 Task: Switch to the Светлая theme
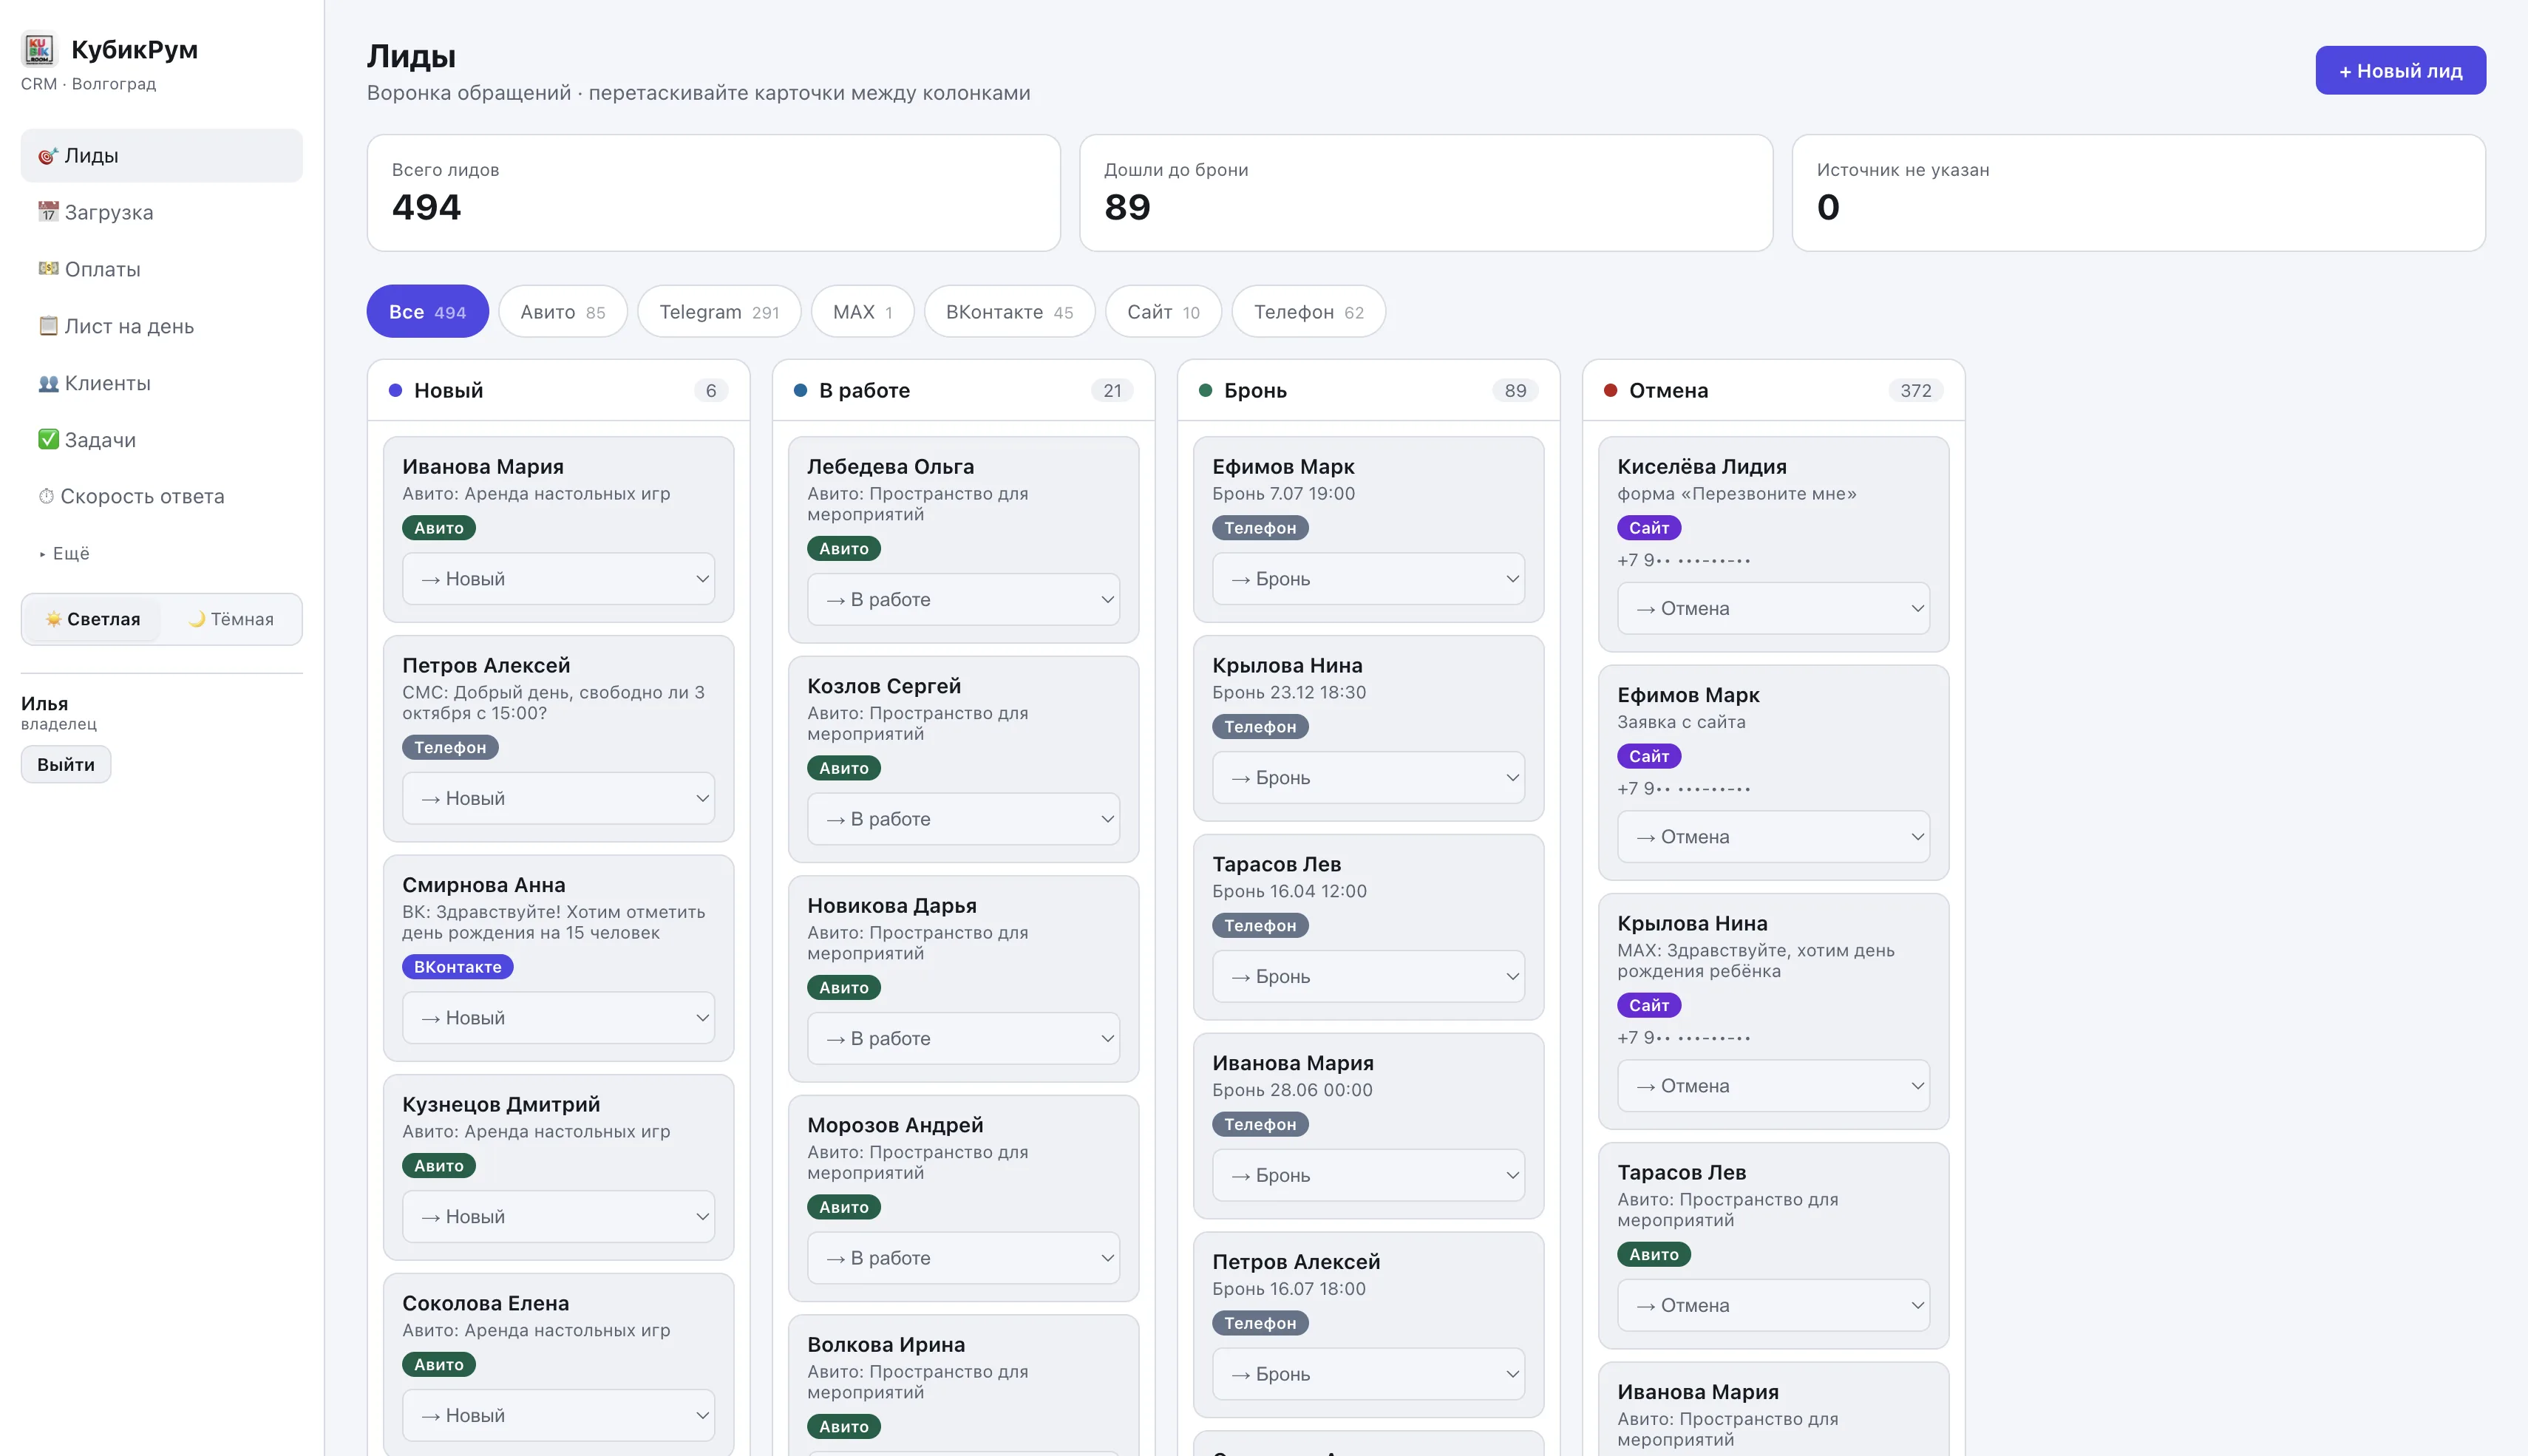click(x=93, y=619)
